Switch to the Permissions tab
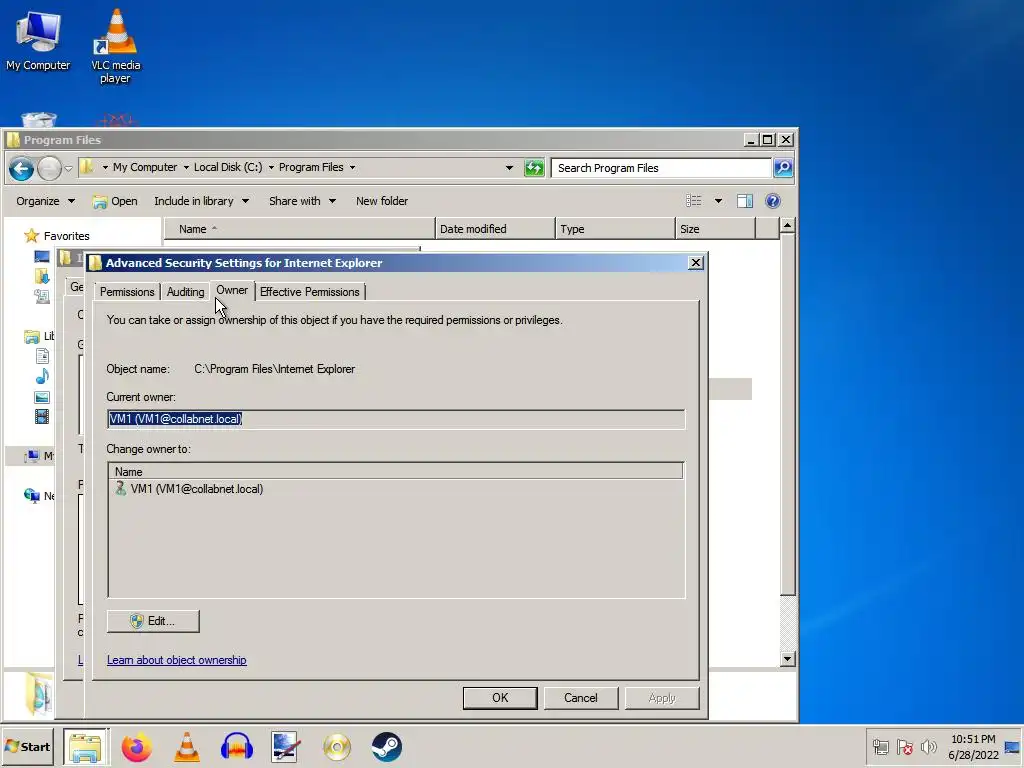Viewport: 1024px width, 768px height. click(127, 292)
